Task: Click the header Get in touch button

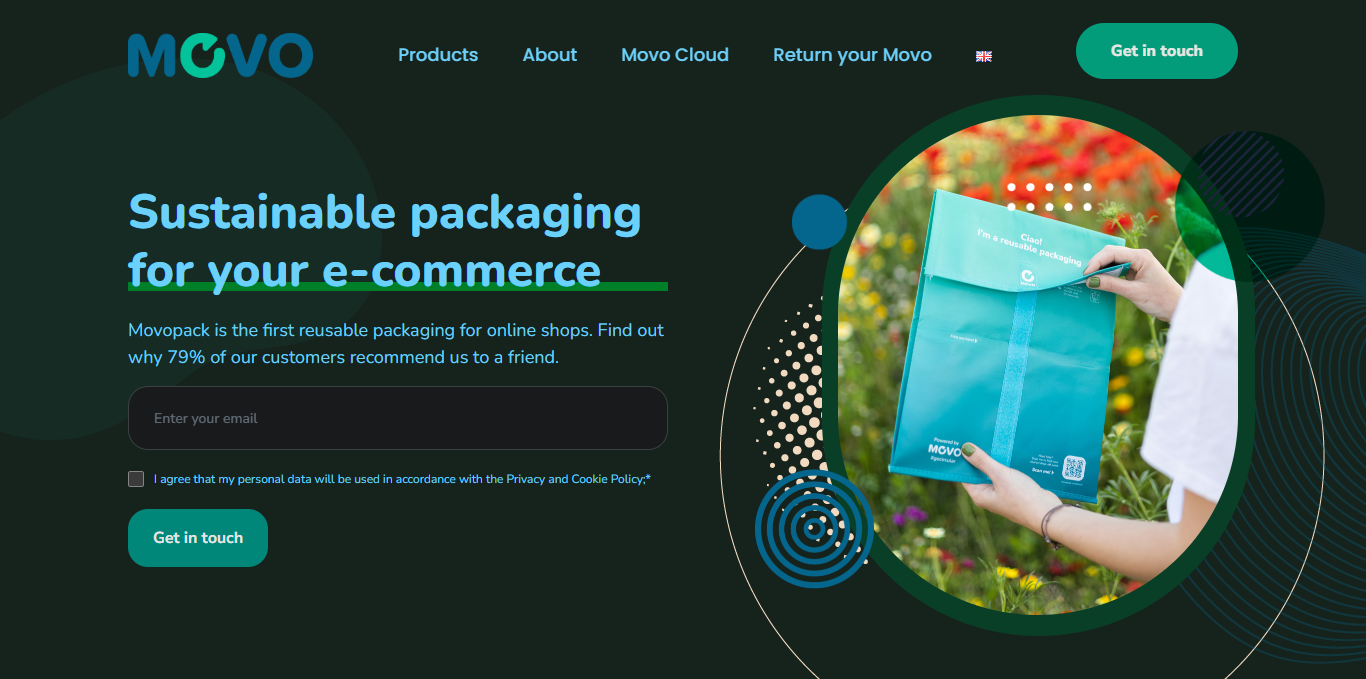Action: [1157, 51]
